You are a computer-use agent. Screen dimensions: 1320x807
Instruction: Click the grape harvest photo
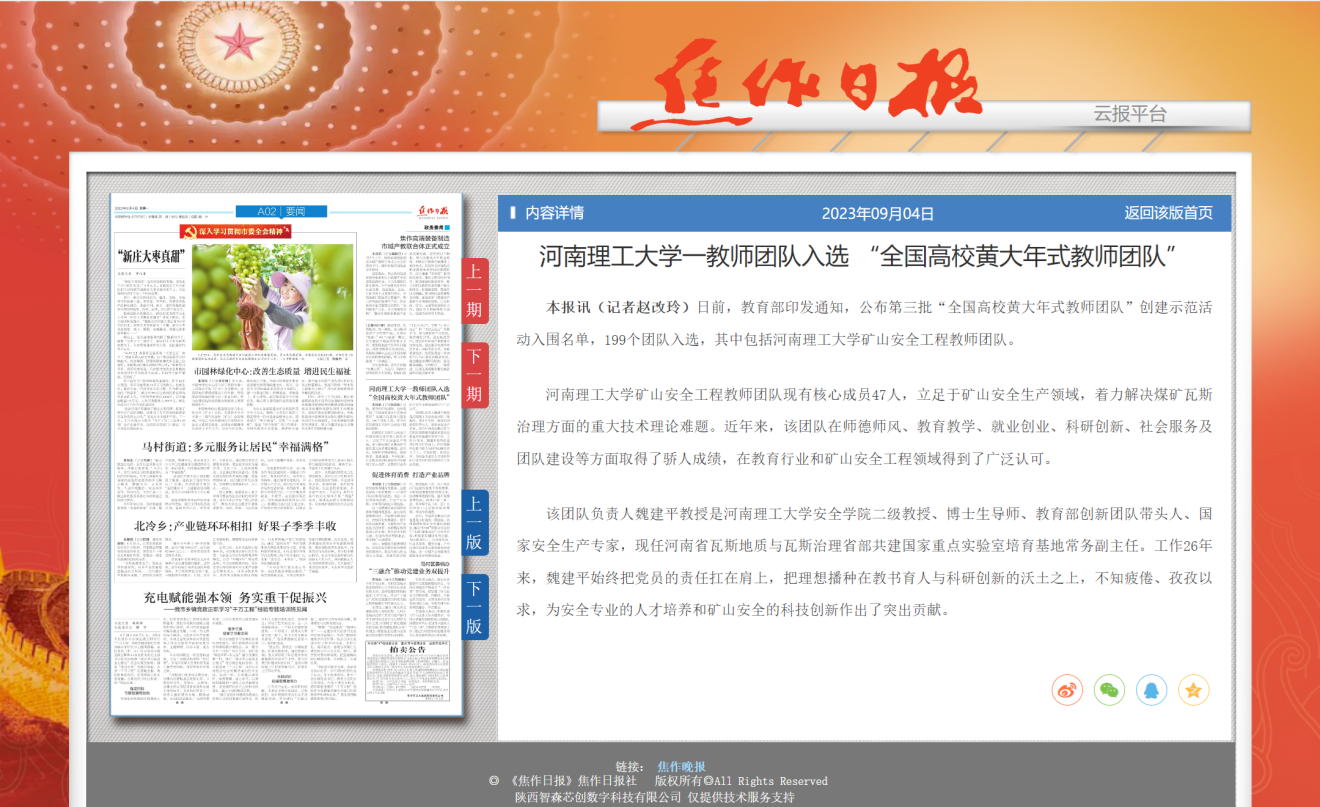coord(273,295)
